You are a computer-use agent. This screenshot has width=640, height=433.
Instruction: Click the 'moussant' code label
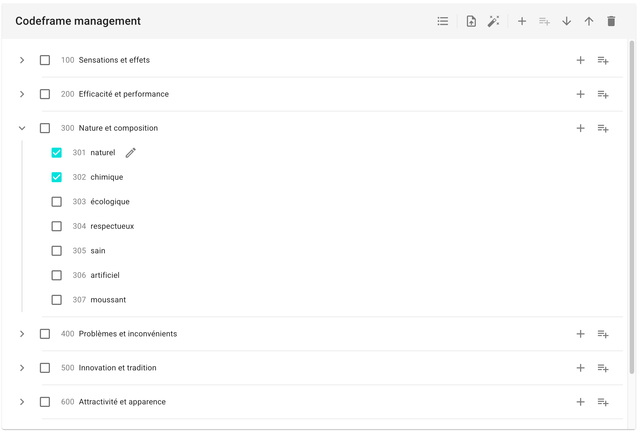coord(108,300)
